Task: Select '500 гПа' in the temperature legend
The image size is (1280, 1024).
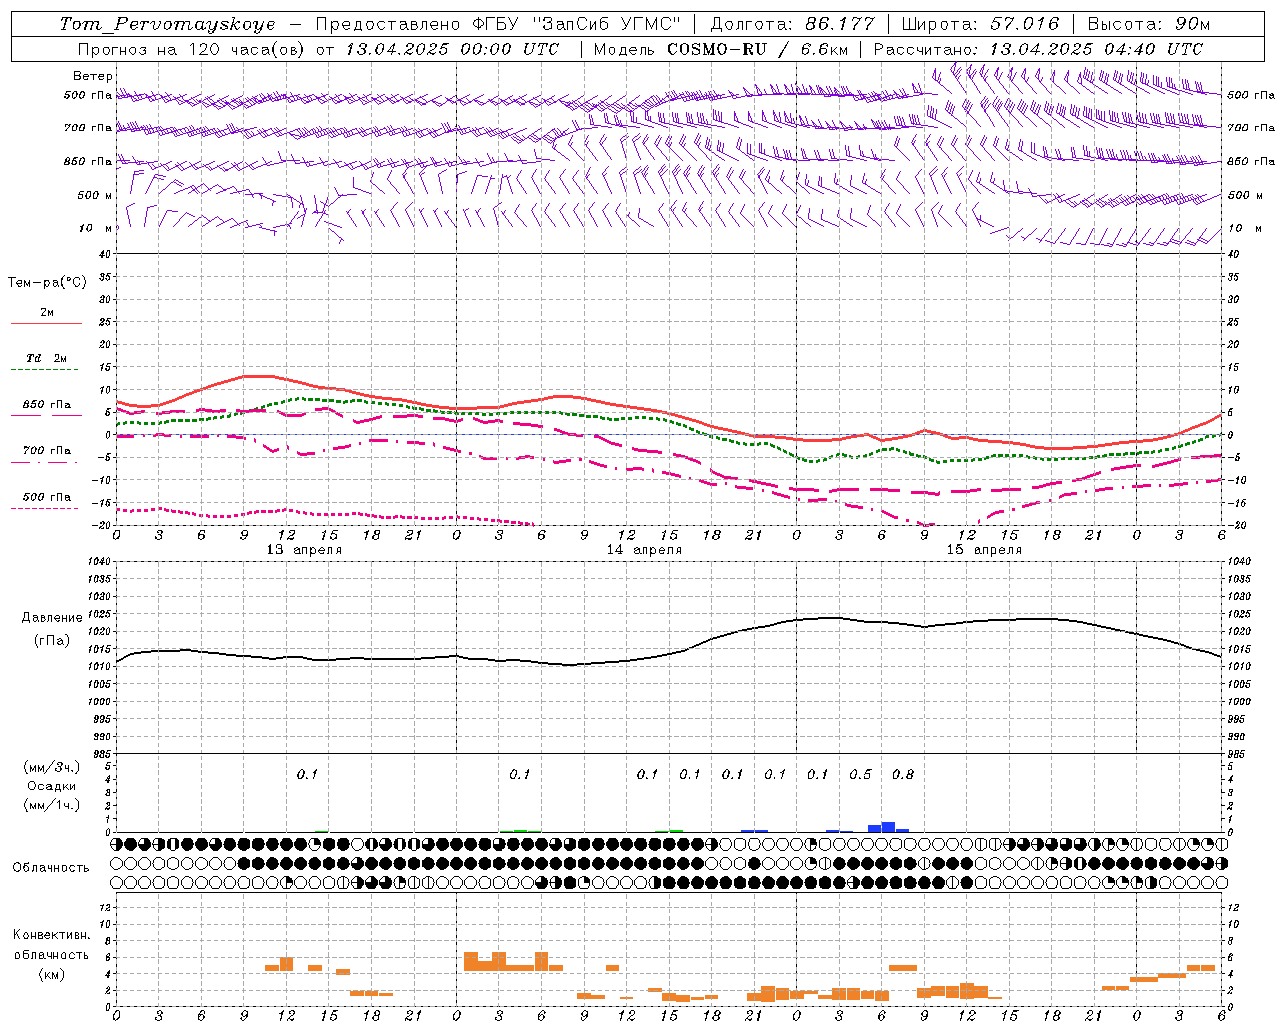Action: 47,497
